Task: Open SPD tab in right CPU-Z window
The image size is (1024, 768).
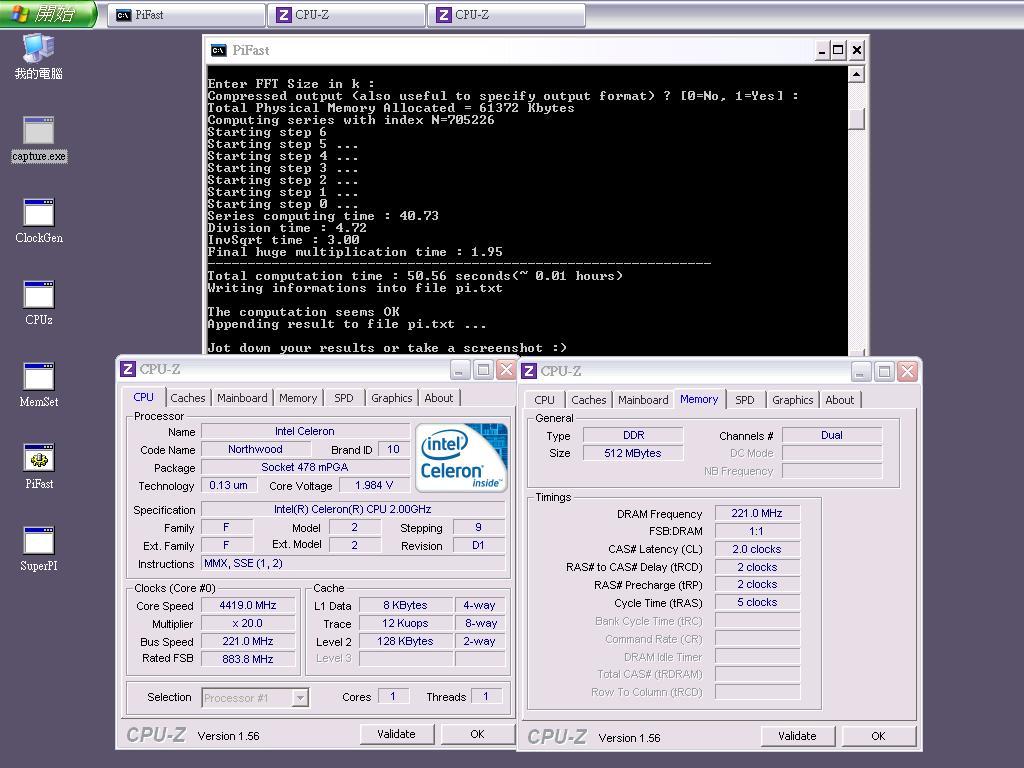Action: click(x=744, y=400)
